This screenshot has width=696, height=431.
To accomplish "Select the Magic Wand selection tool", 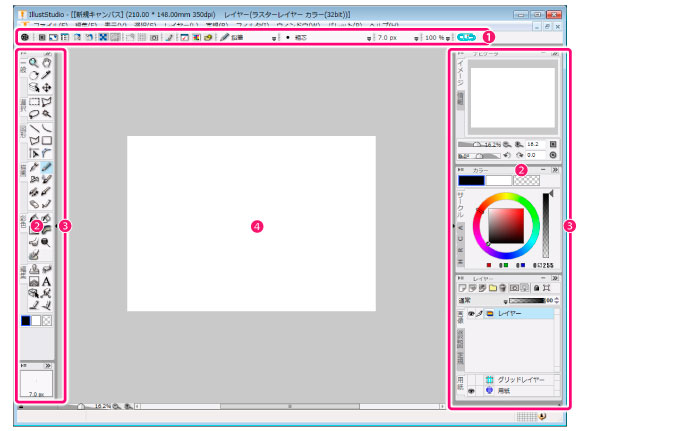I will coord(47,114).
